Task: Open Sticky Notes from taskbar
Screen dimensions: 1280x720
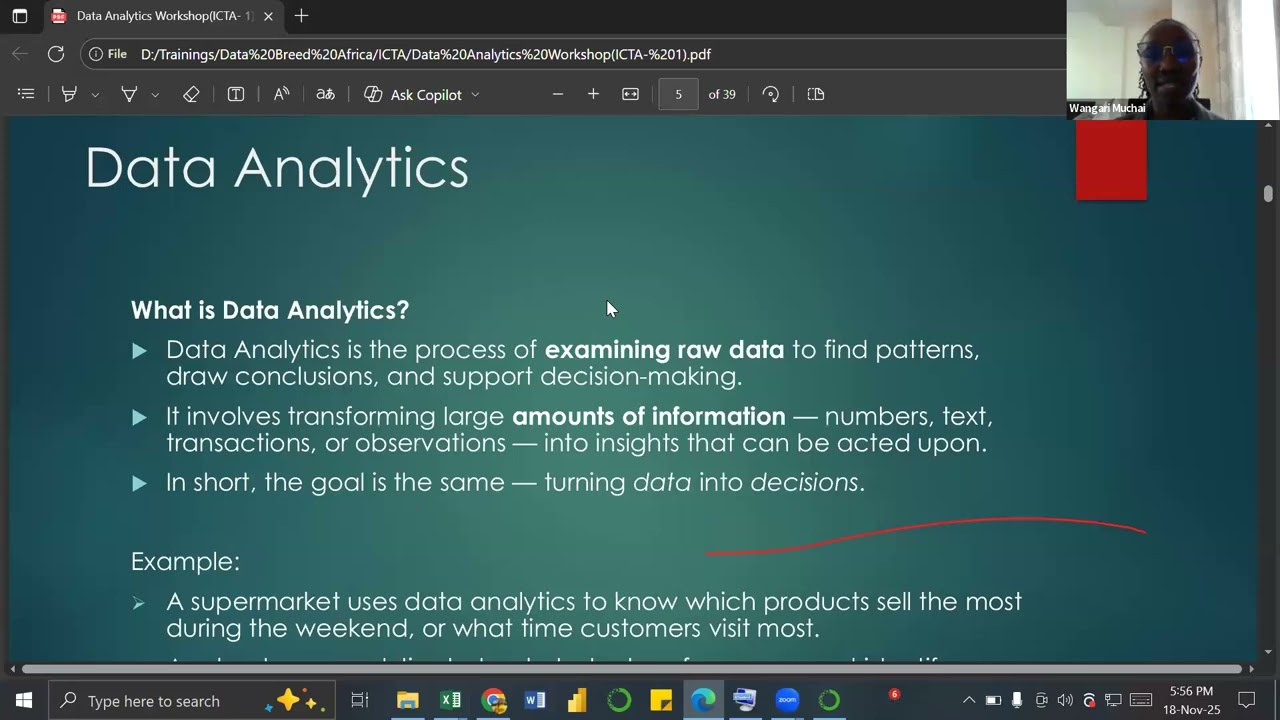Action: click(x=661, y=700)
